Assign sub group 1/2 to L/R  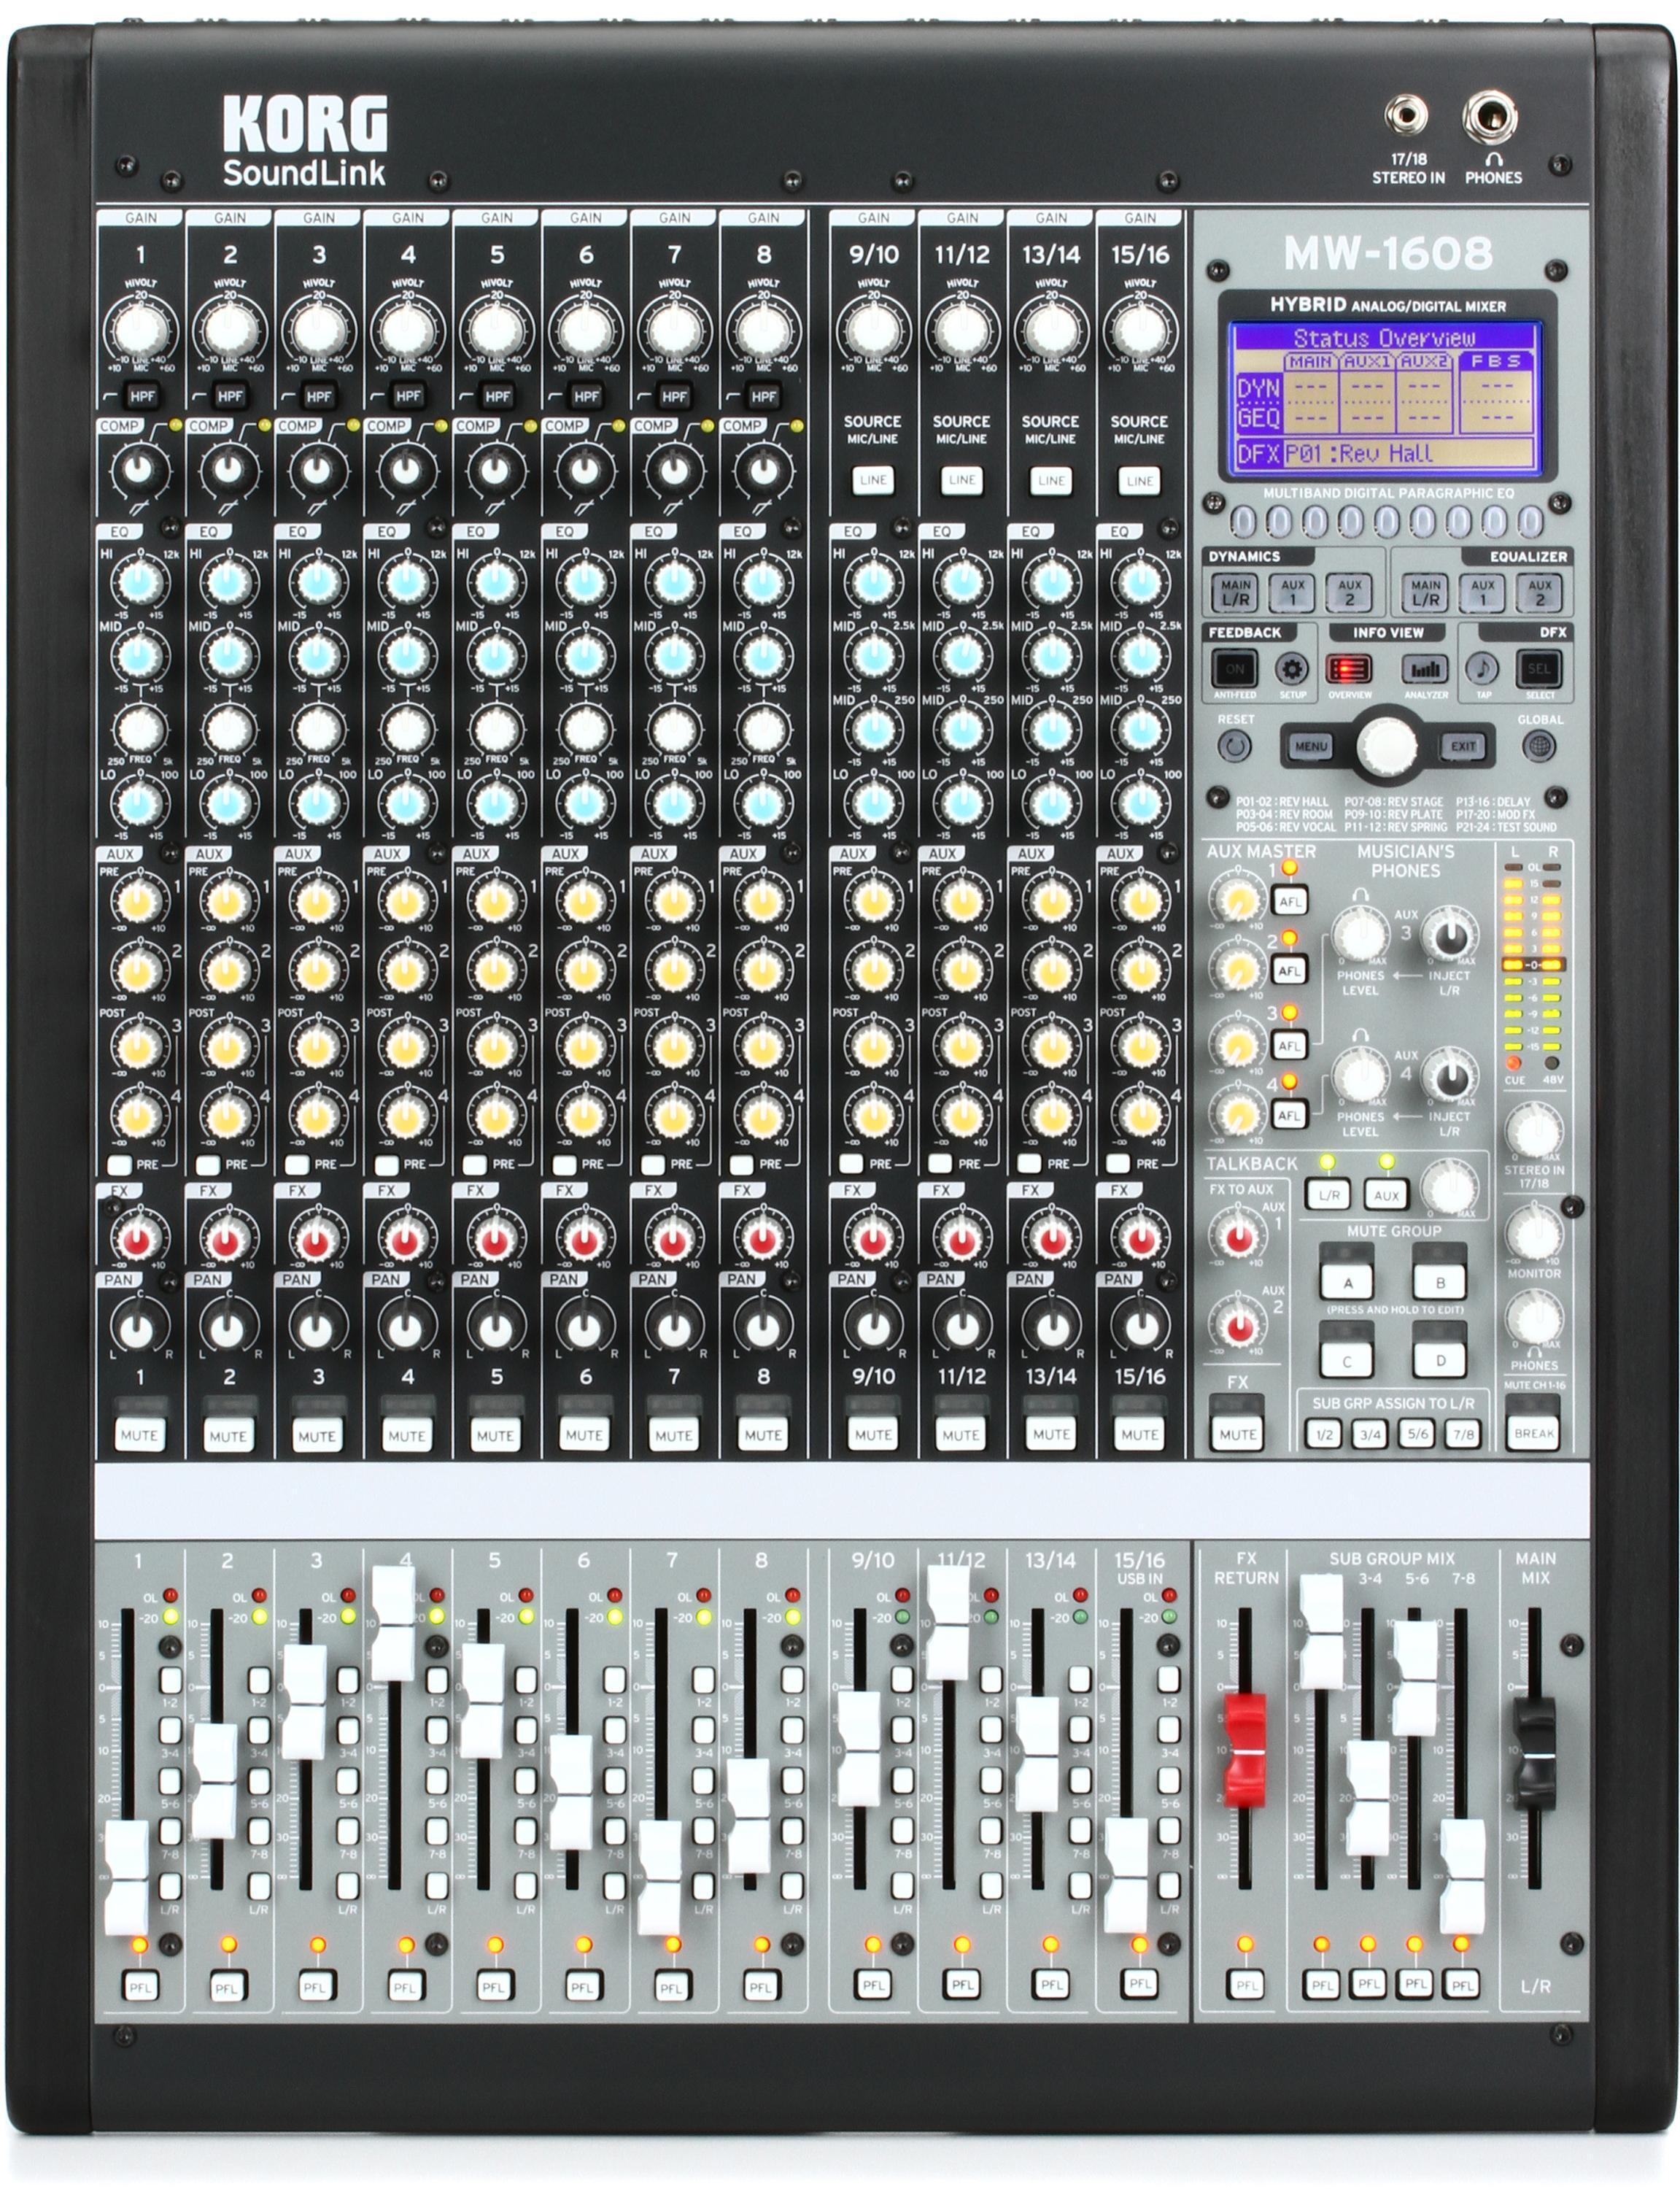click(1324, 1434)
